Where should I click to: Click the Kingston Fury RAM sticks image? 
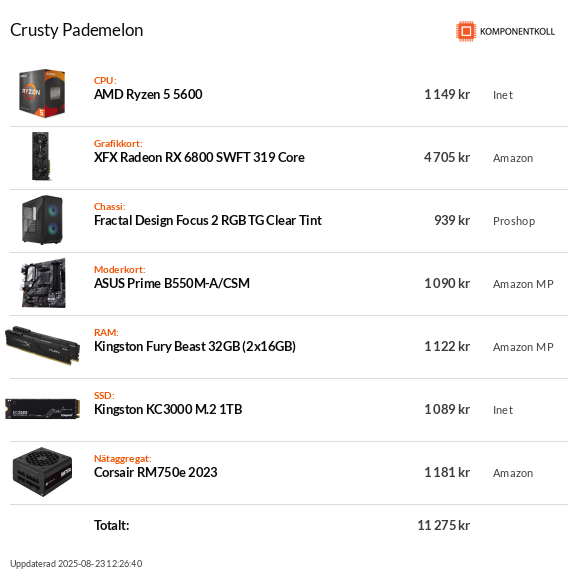(x=42, y=345)
